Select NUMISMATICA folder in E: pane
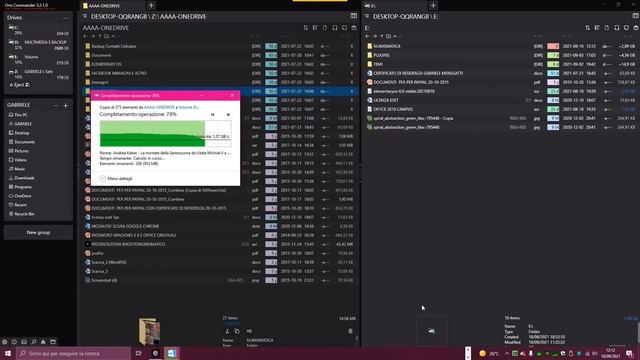 click(x=502, y=46)
